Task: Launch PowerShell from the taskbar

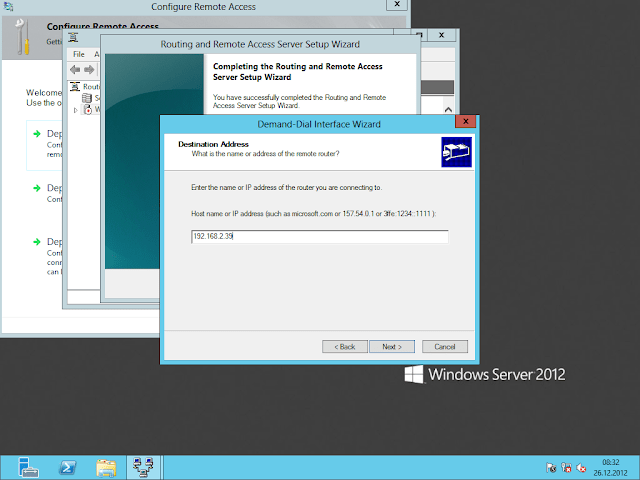Action: pos(66,467)
